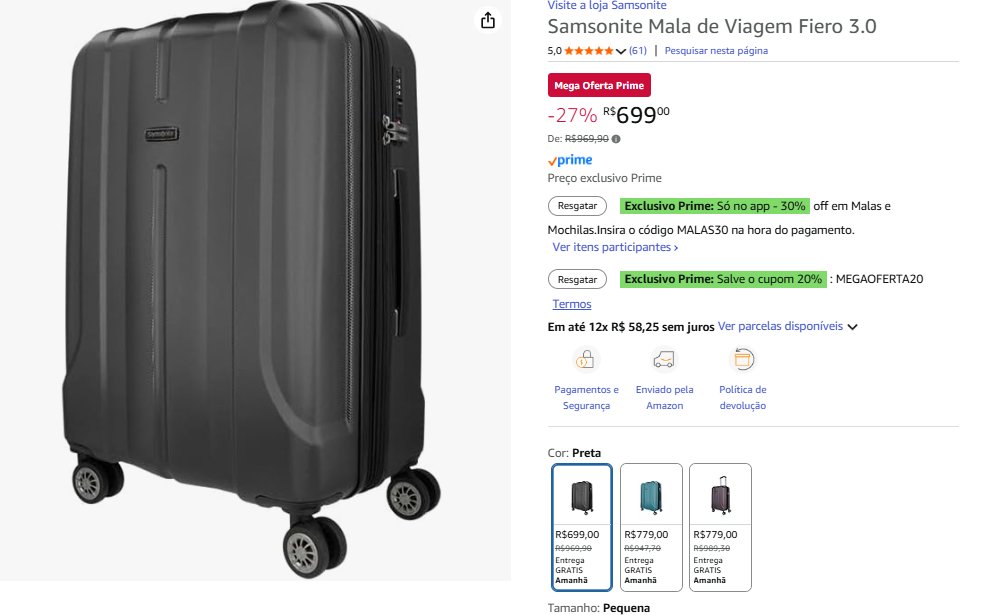Click the info icon beside the old price
Image resolution: width=981 pixels, height=615 pixels.
point(616,139)
